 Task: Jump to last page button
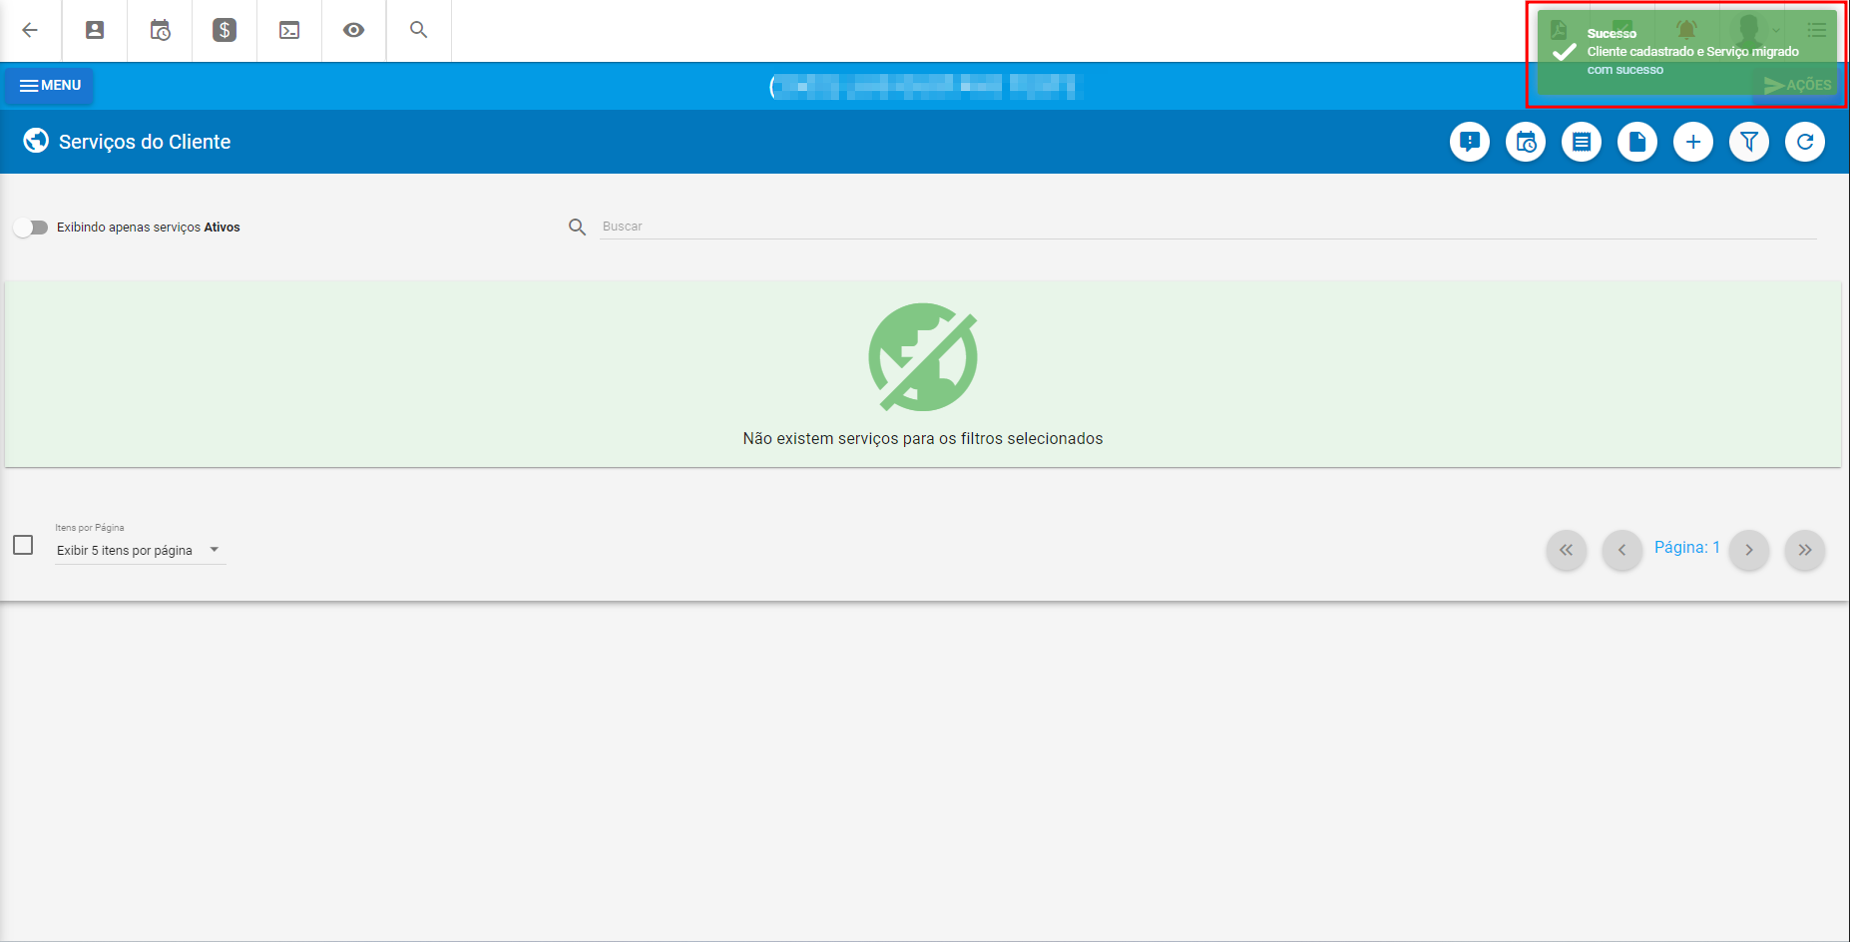(1805, 550)
